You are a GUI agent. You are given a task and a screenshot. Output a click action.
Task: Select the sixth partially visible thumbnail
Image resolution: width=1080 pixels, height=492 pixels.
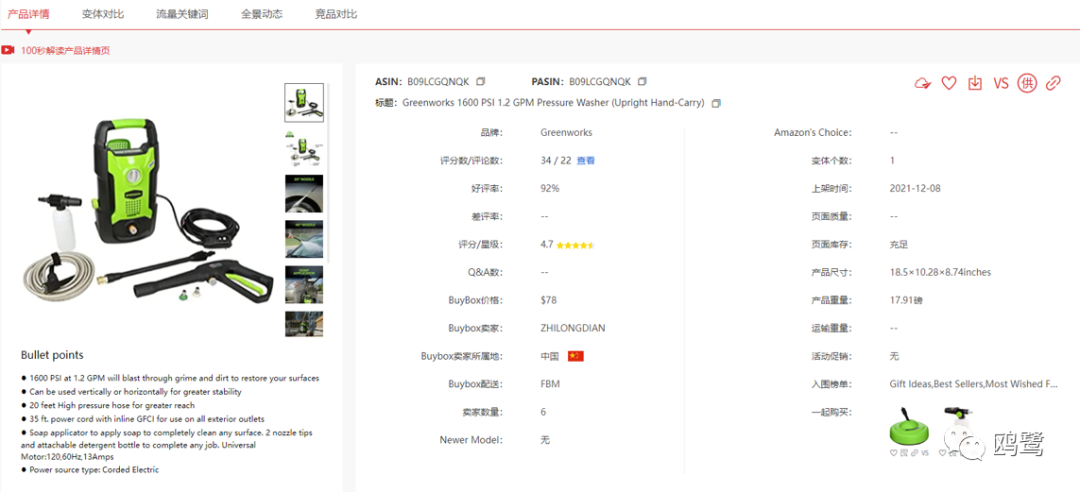[x=304, y=324]
